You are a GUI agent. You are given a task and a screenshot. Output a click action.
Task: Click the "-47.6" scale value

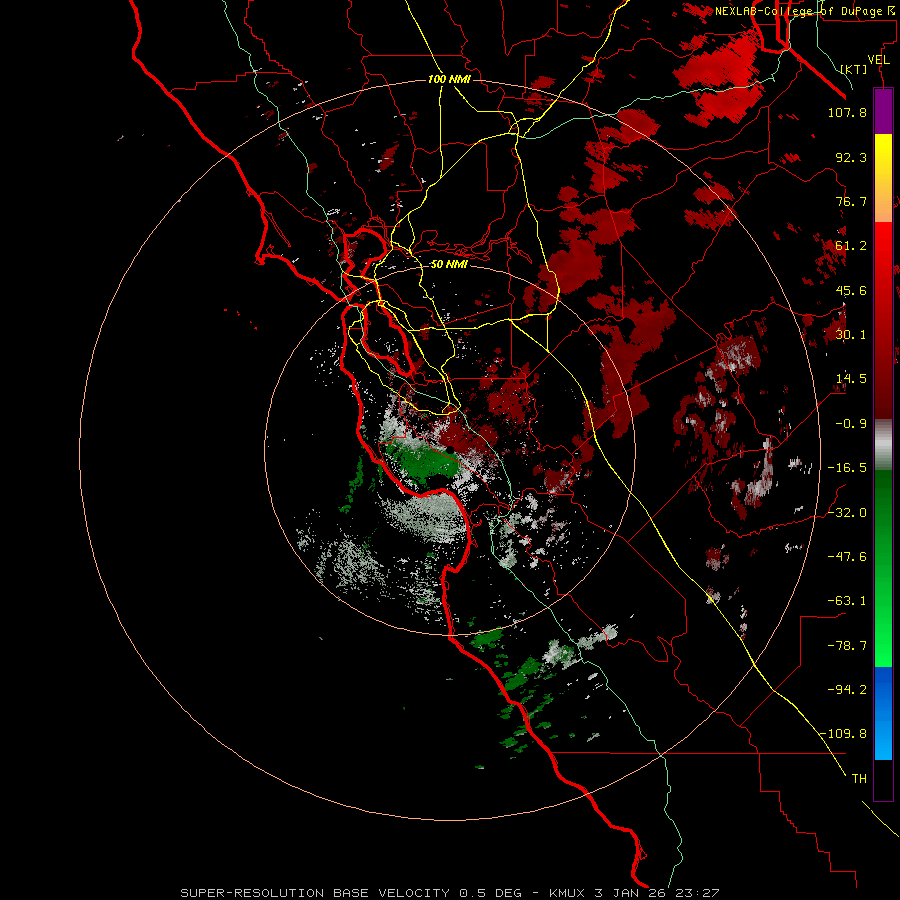[x=847, y=557]
